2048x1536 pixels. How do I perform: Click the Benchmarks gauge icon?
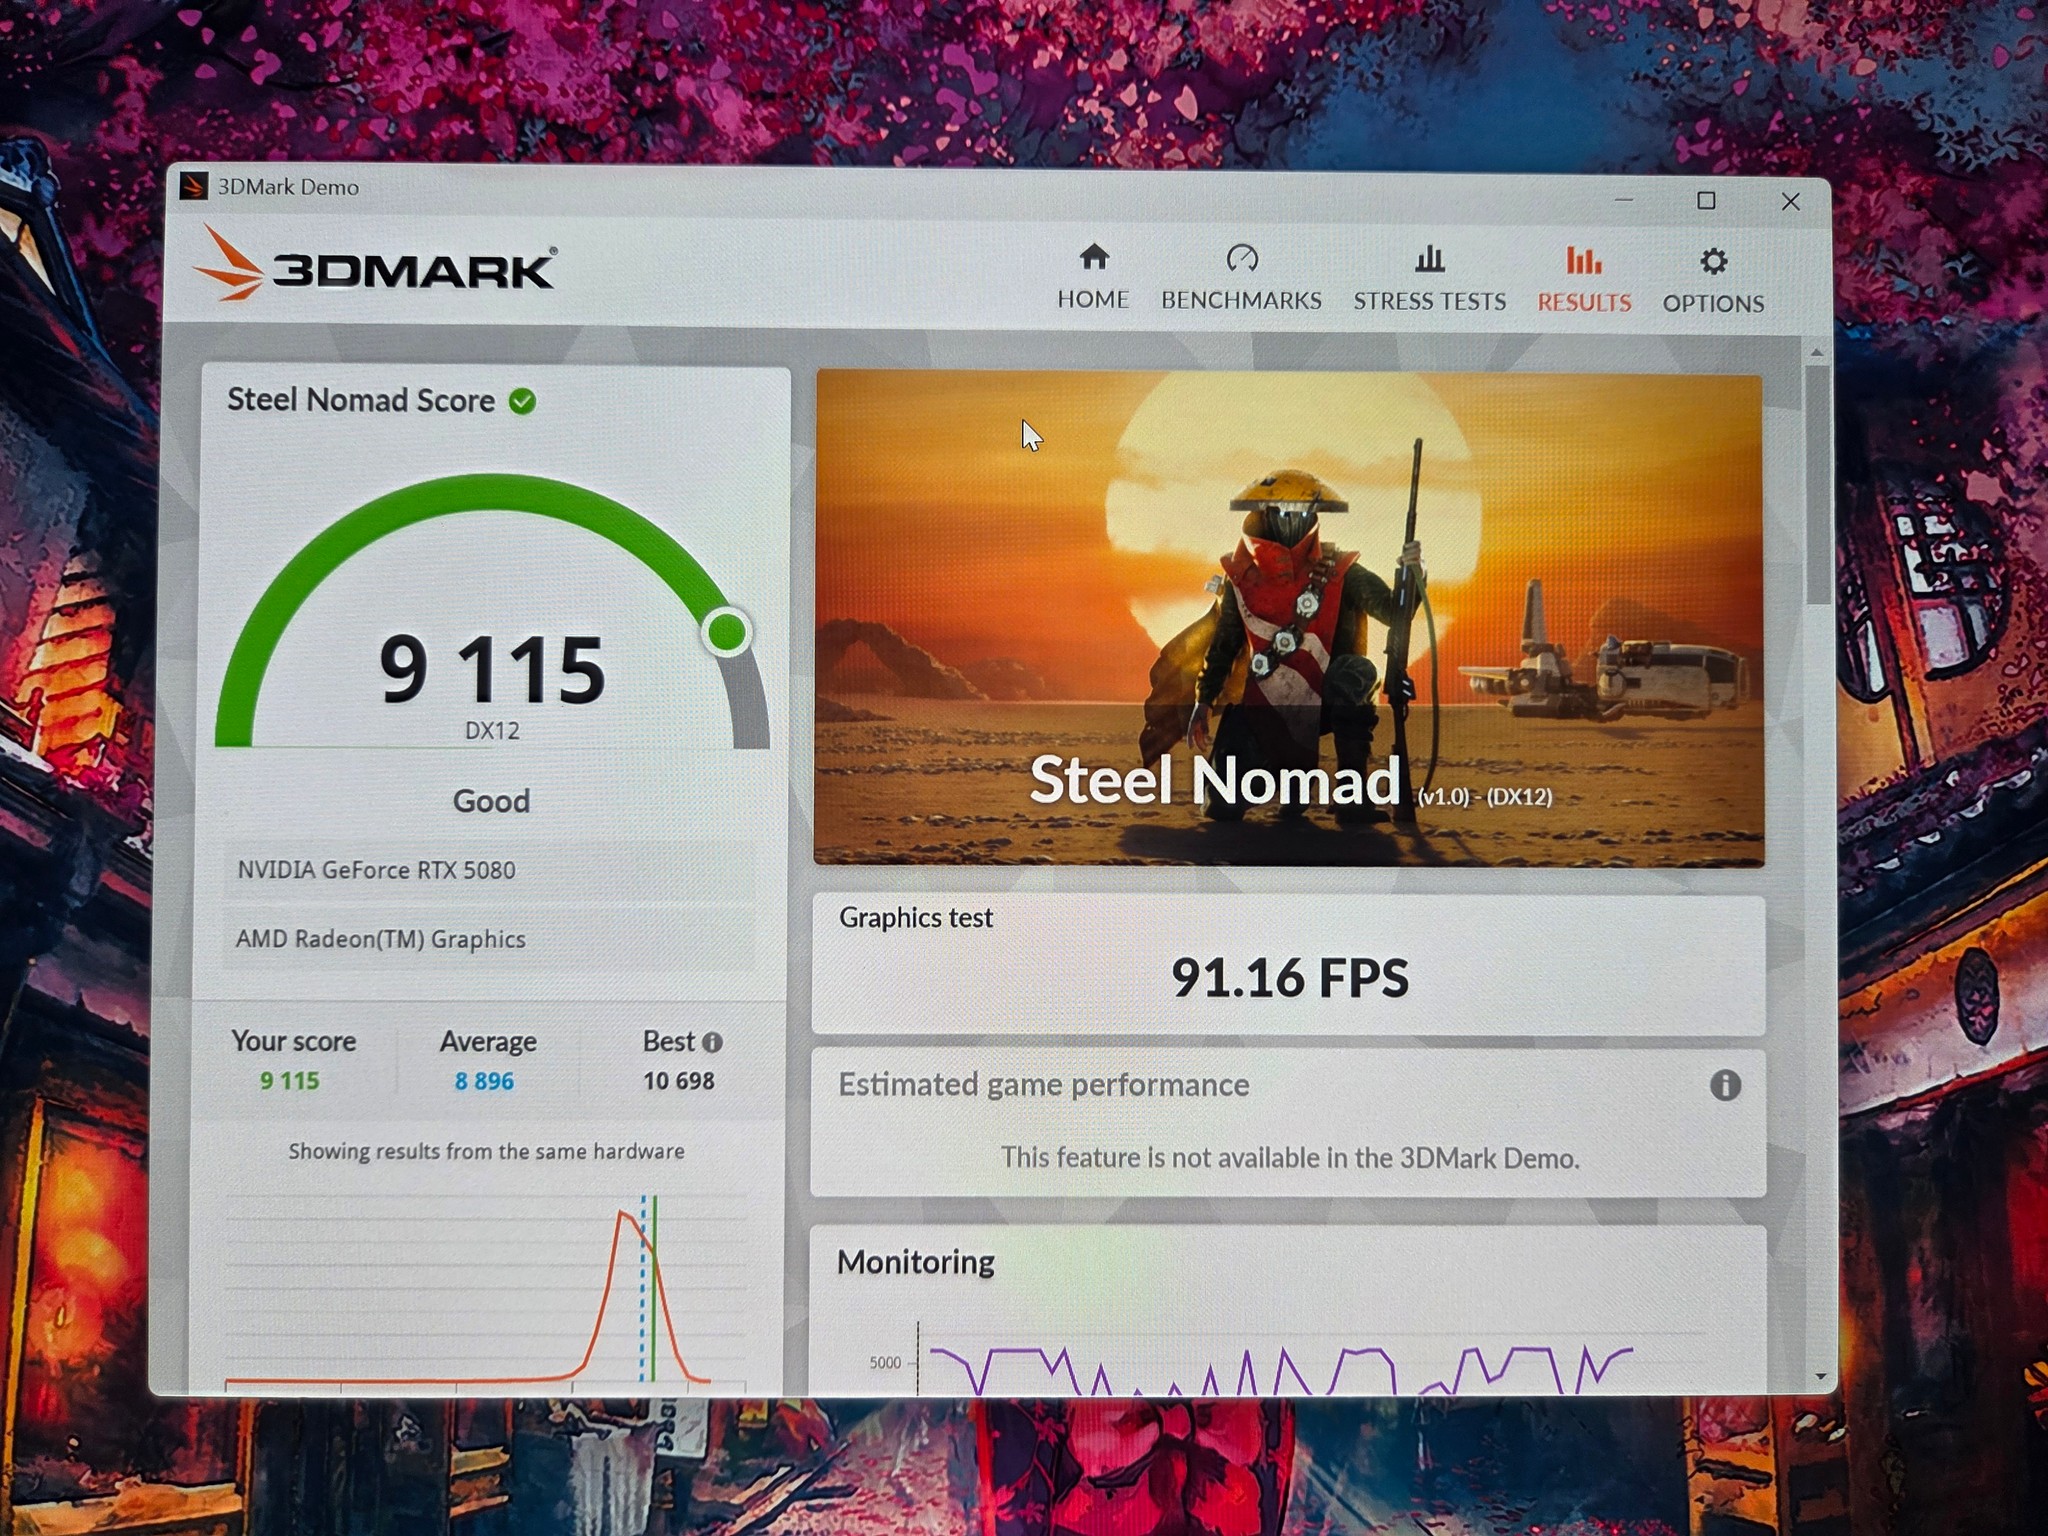click(x=1242, y=258)
